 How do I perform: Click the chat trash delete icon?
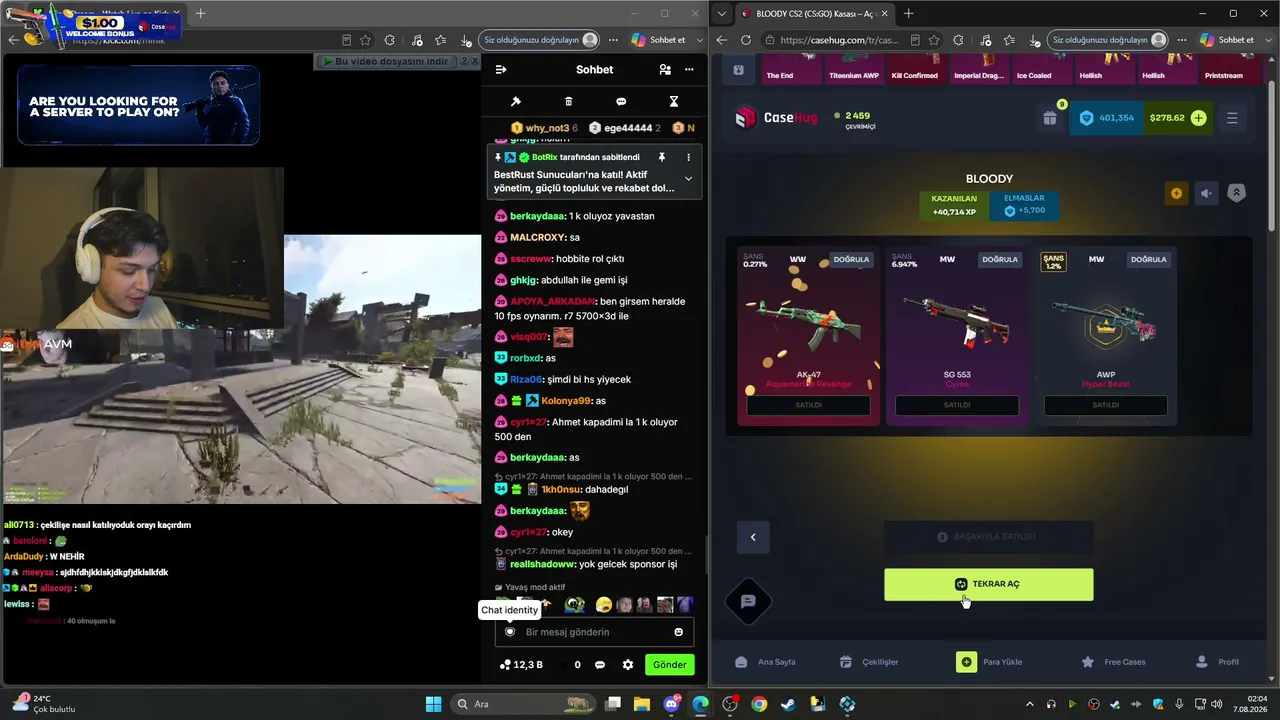[x=569, y=102]
